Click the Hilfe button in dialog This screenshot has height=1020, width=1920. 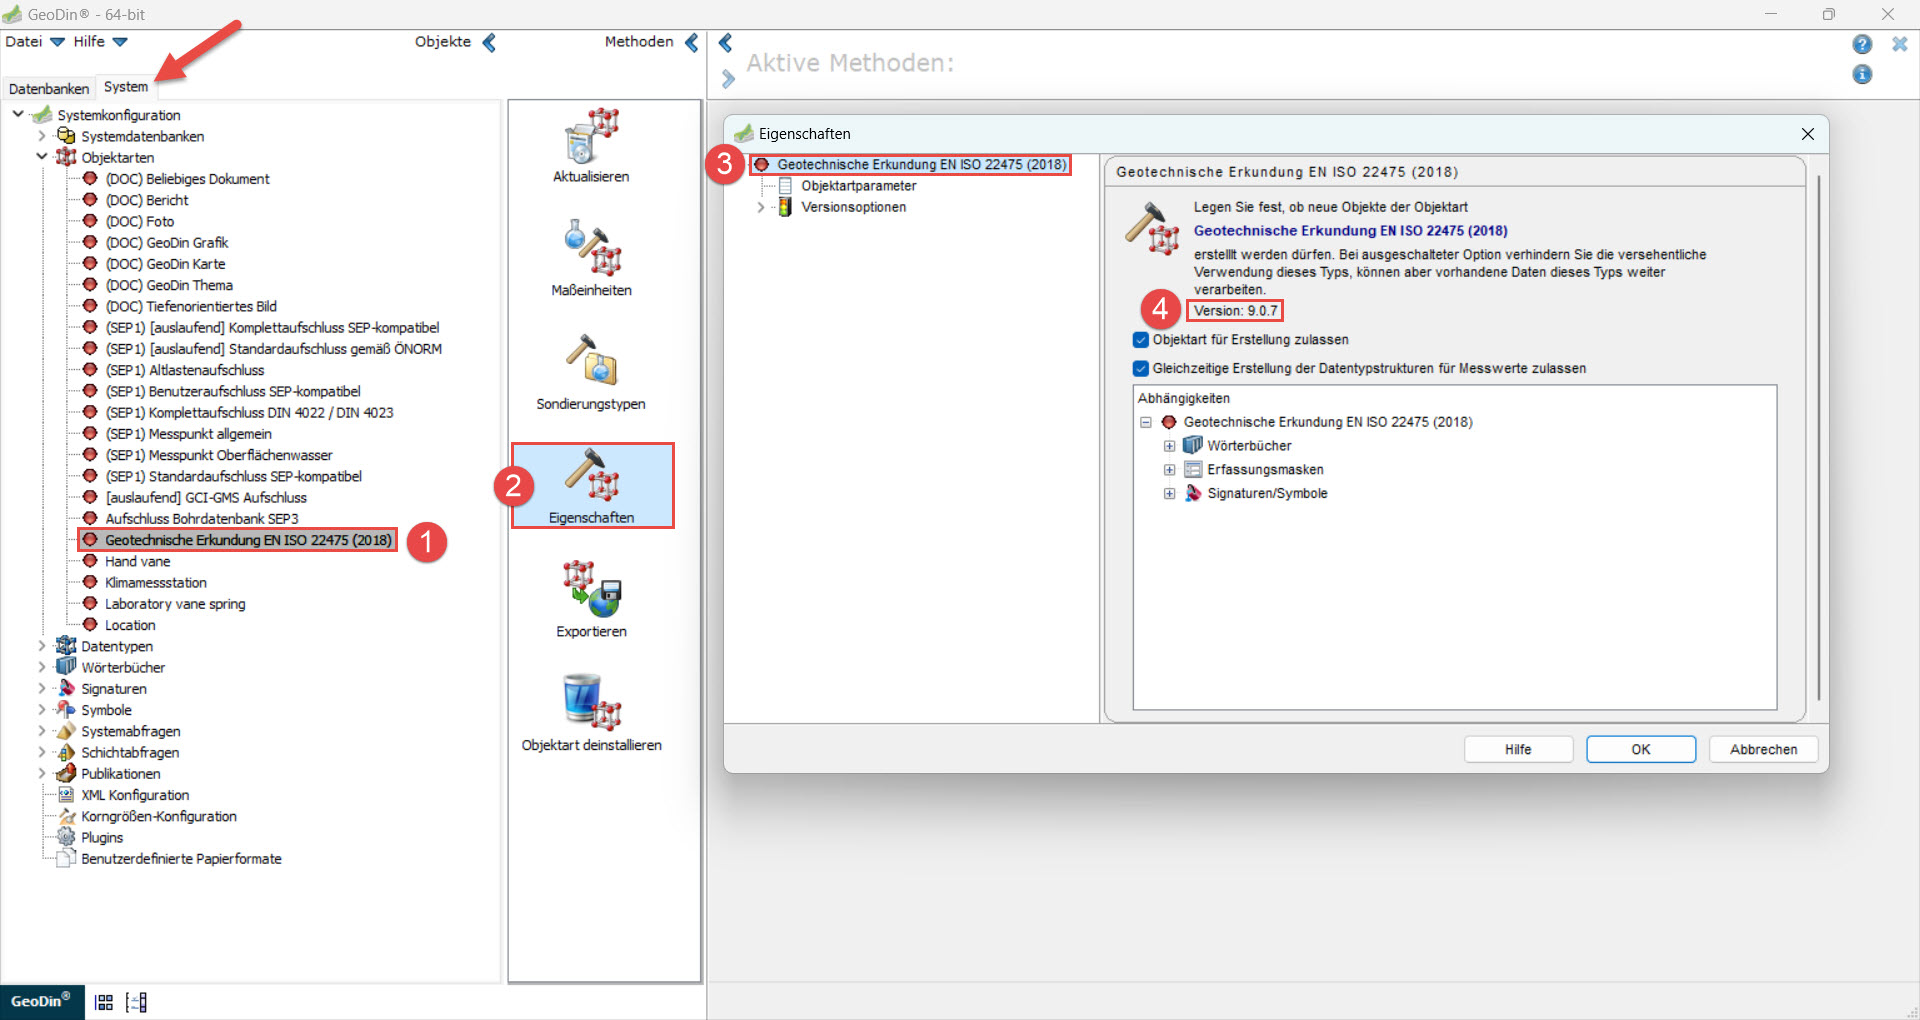point(1518,749)
